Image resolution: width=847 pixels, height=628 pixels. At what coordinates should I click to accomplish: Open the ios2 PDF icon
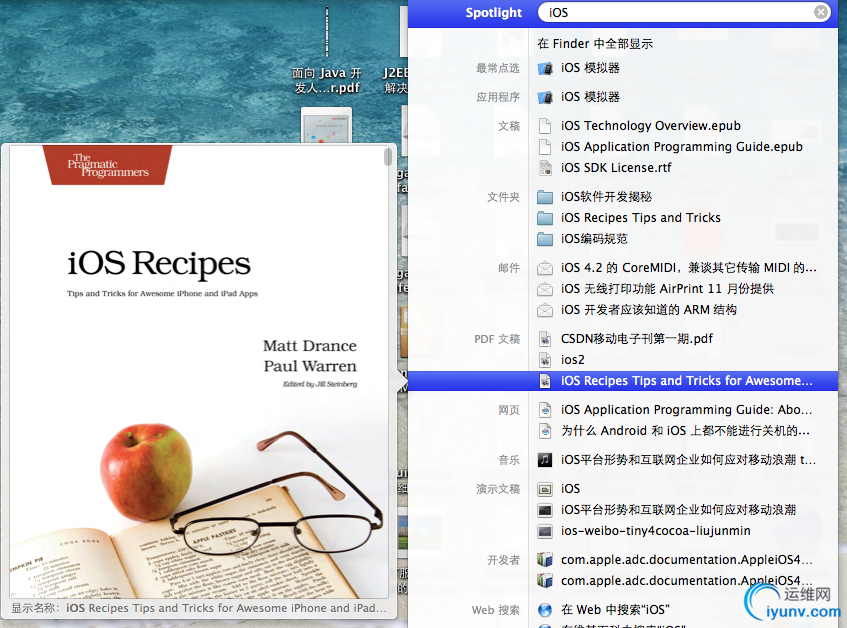(x=545, y=360)
